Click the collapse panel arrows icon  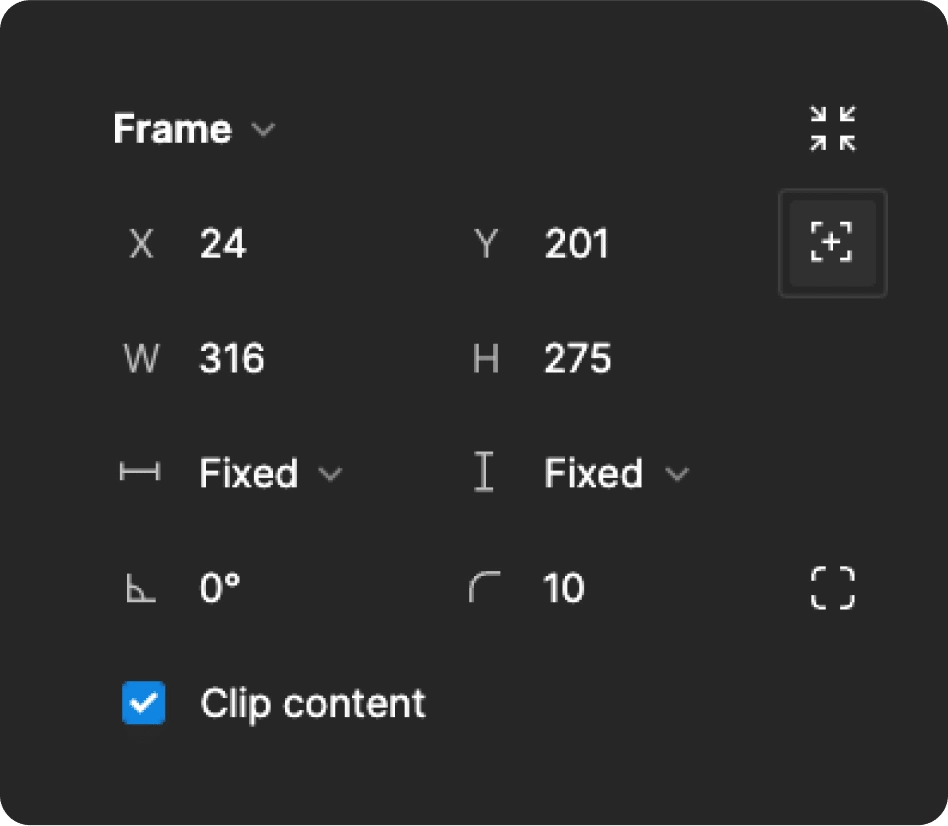click(x=831, y=127)
